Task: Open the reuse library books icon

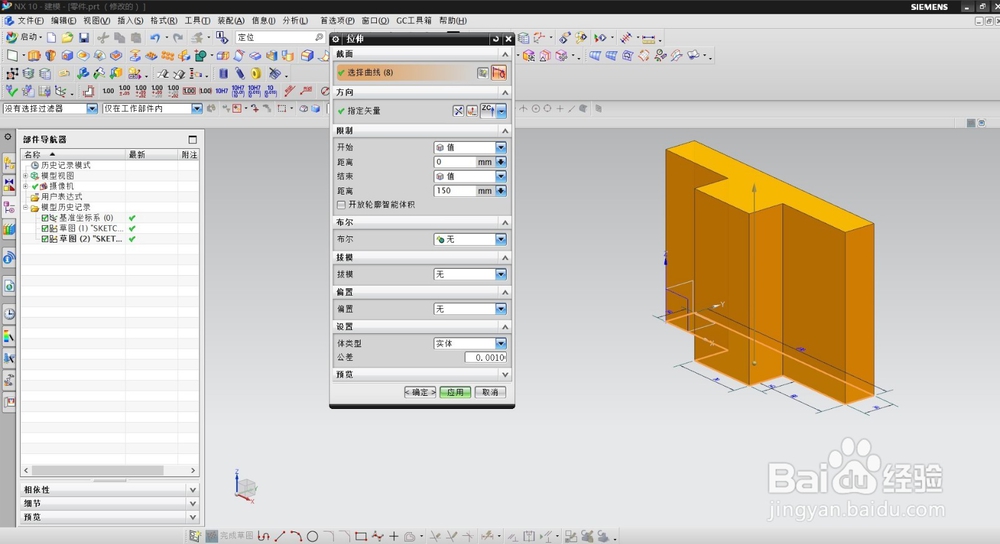Action: [x=9, y=229]
